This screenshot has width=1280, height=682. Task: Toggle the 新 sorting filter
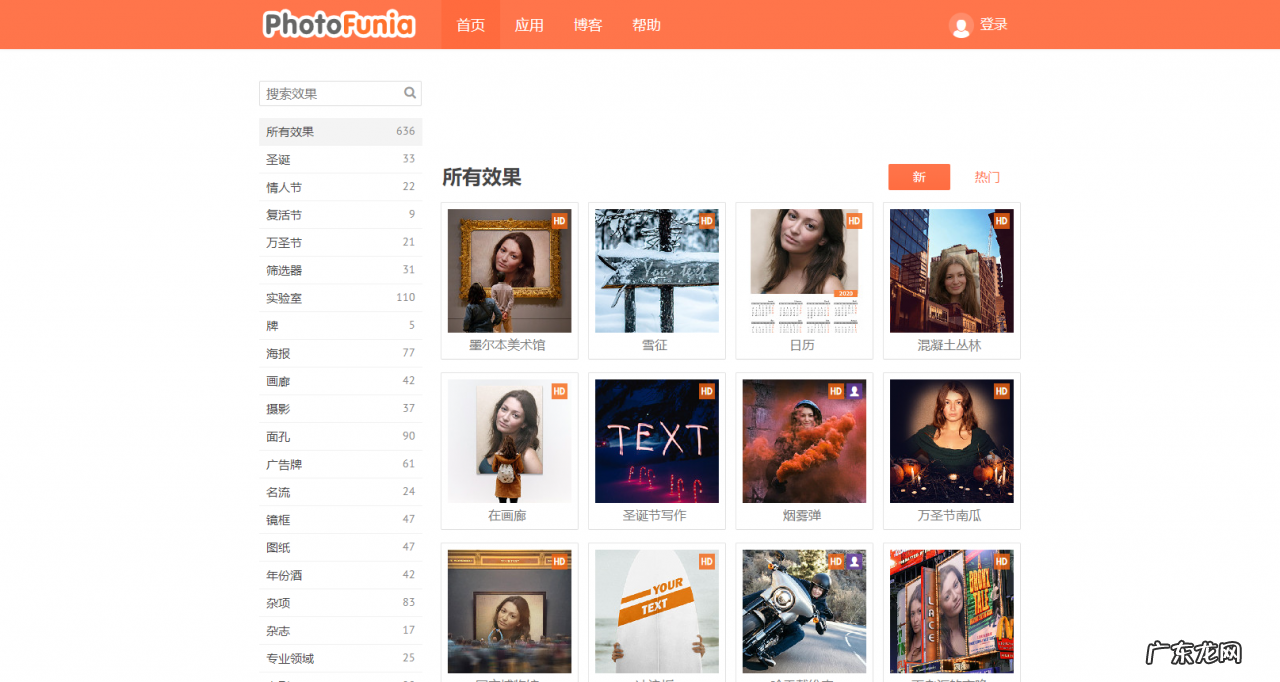click(x=918, y=176)
